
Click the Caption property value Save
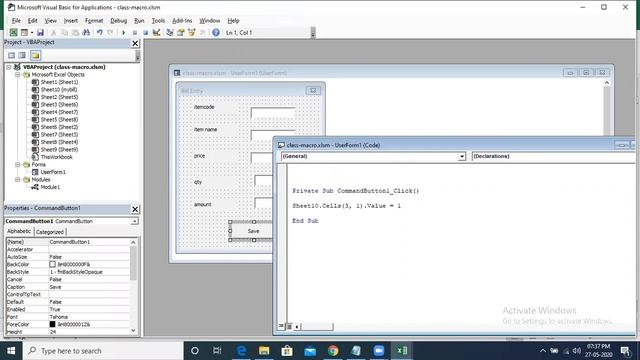tap(89, 287)
